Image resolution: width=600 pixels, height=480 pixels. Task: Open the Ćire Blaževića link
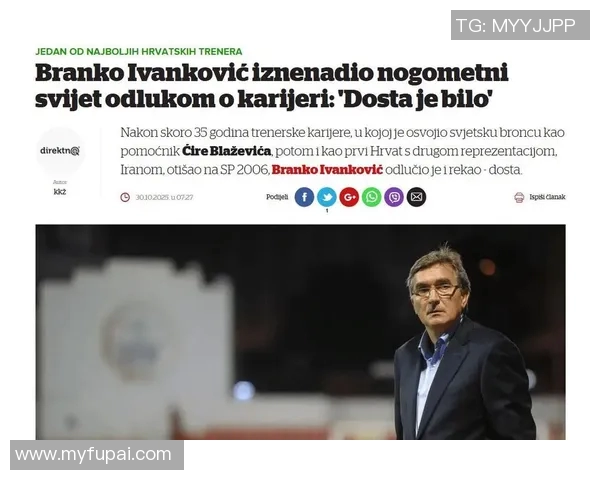coord(227,151)
